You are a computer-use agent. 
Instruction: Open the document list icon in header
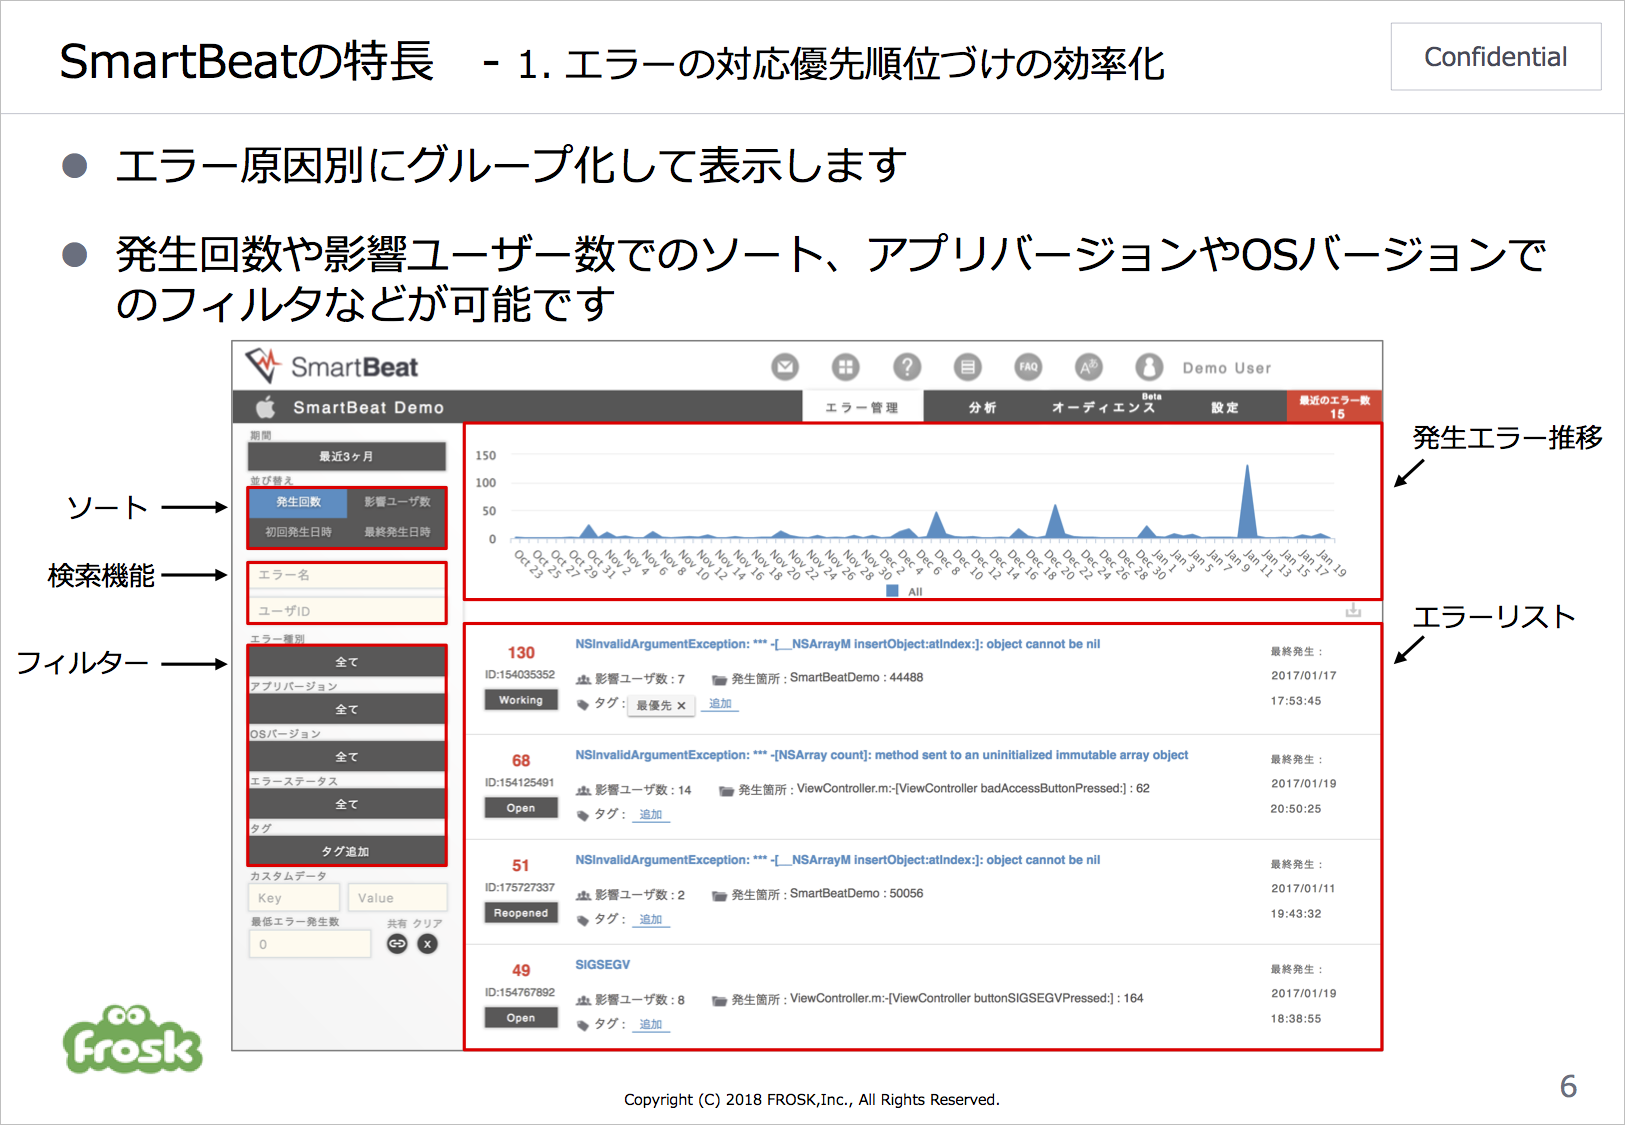pyautogui.click(x=967, y=367)
